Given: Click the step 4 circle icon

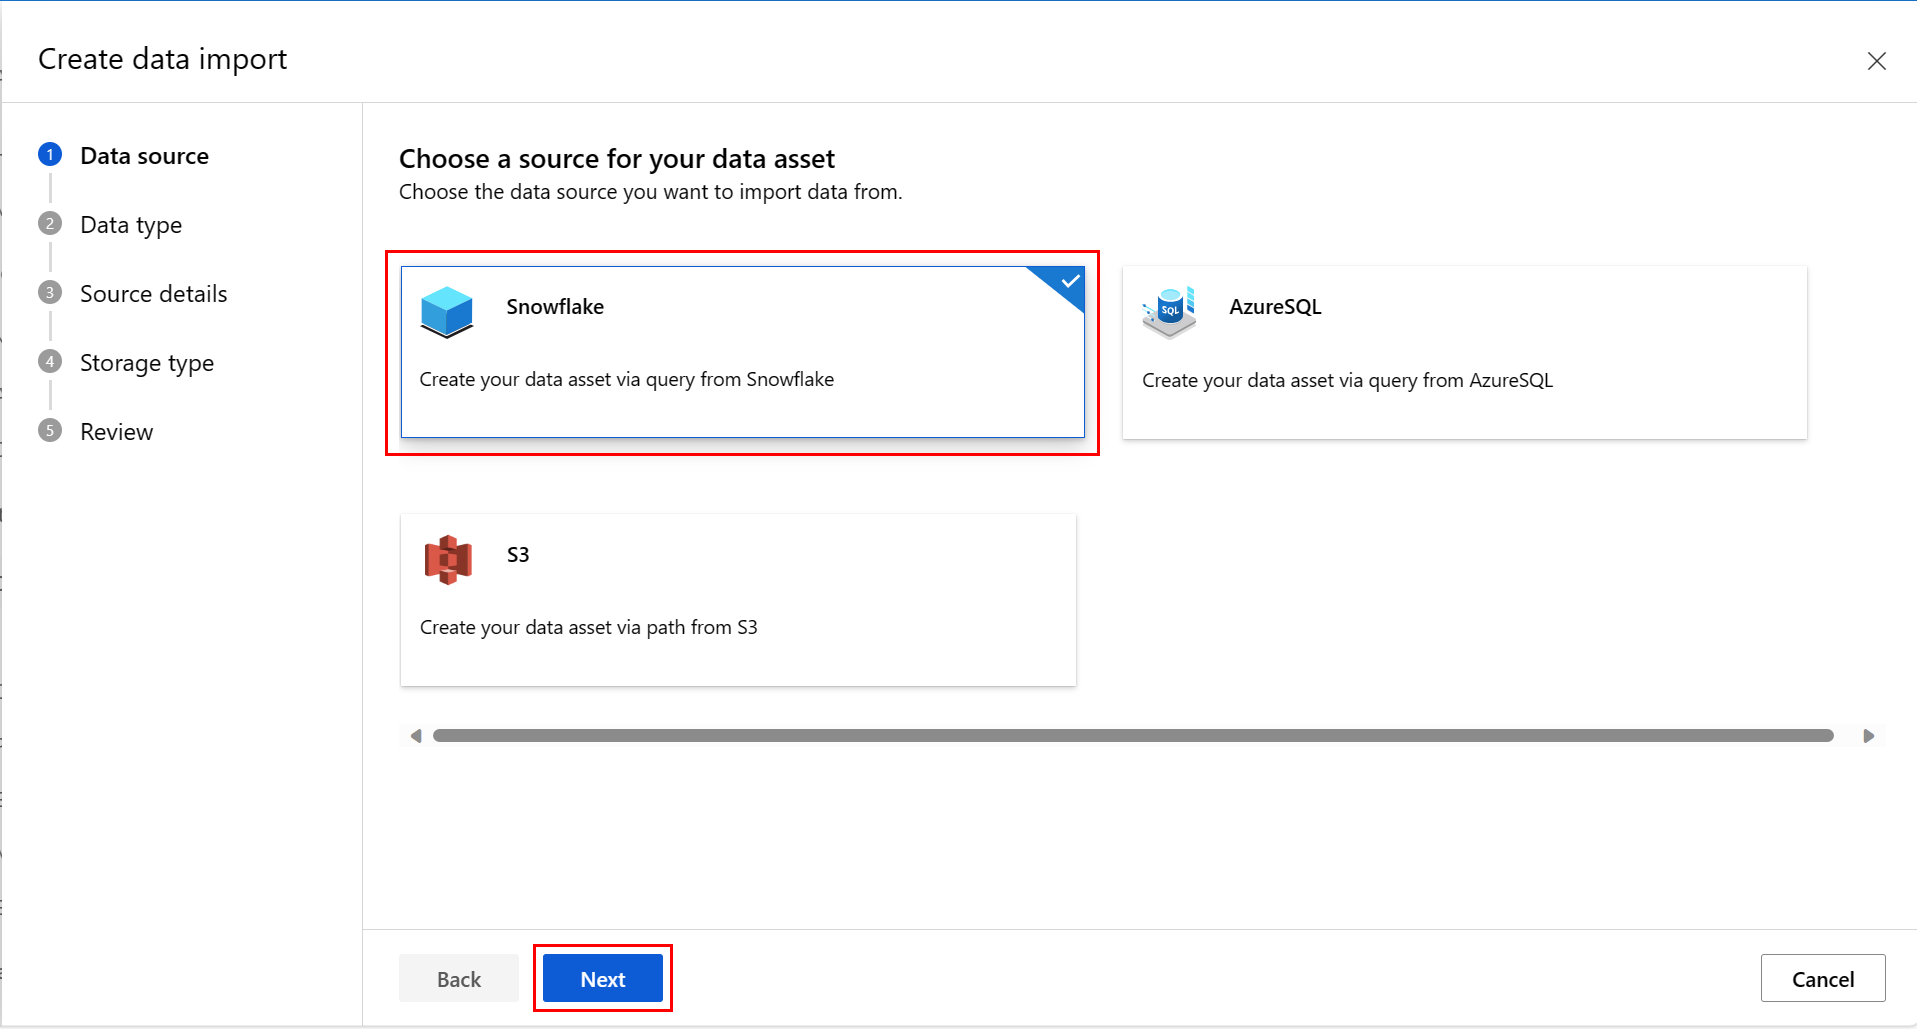Looking at the screenshot, I should pos(50,362).
